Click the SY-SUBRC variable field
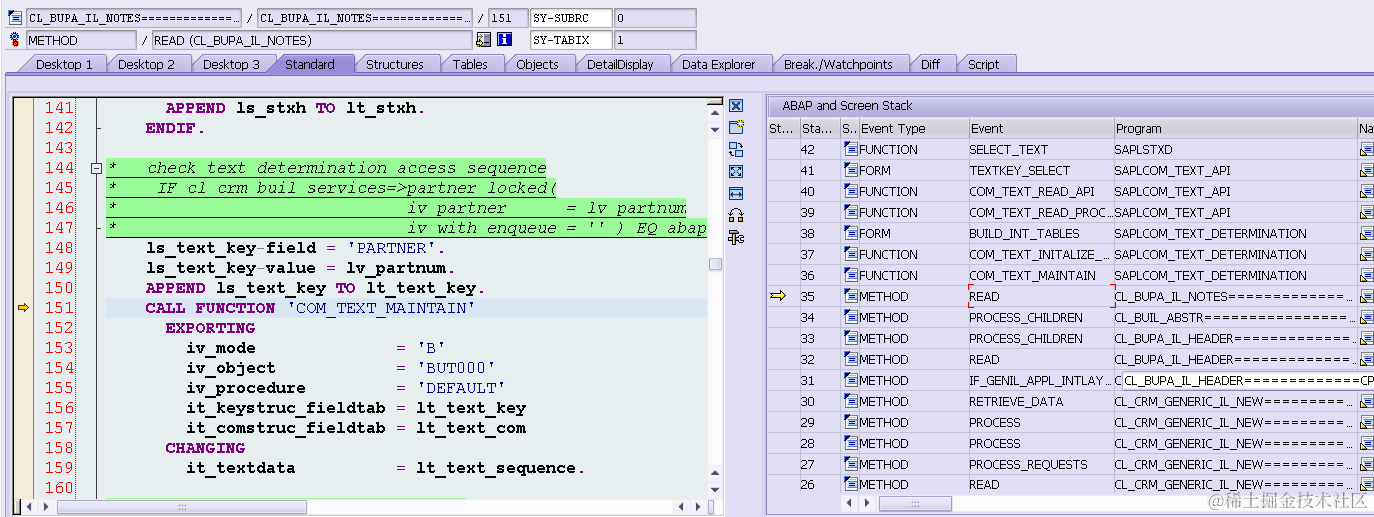This screenshot has height=517, width=1374. pos(571,18)
